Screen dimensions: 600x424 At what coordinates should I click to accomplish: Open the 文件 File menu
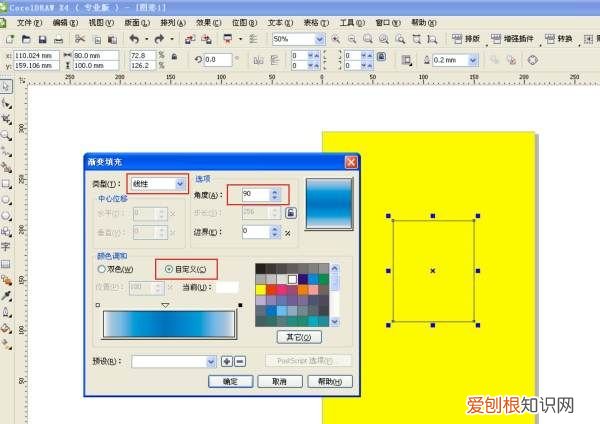coord(29,23)
